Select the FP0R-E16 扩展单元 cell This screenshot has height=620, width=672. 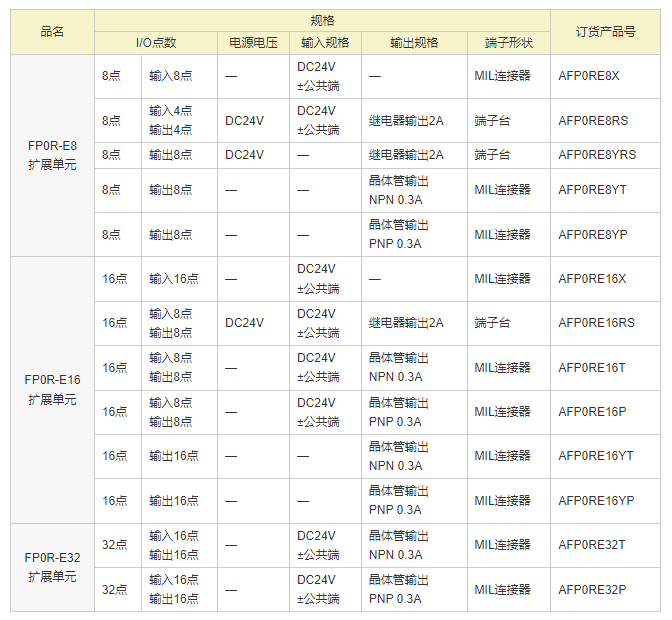coord(52,390)
